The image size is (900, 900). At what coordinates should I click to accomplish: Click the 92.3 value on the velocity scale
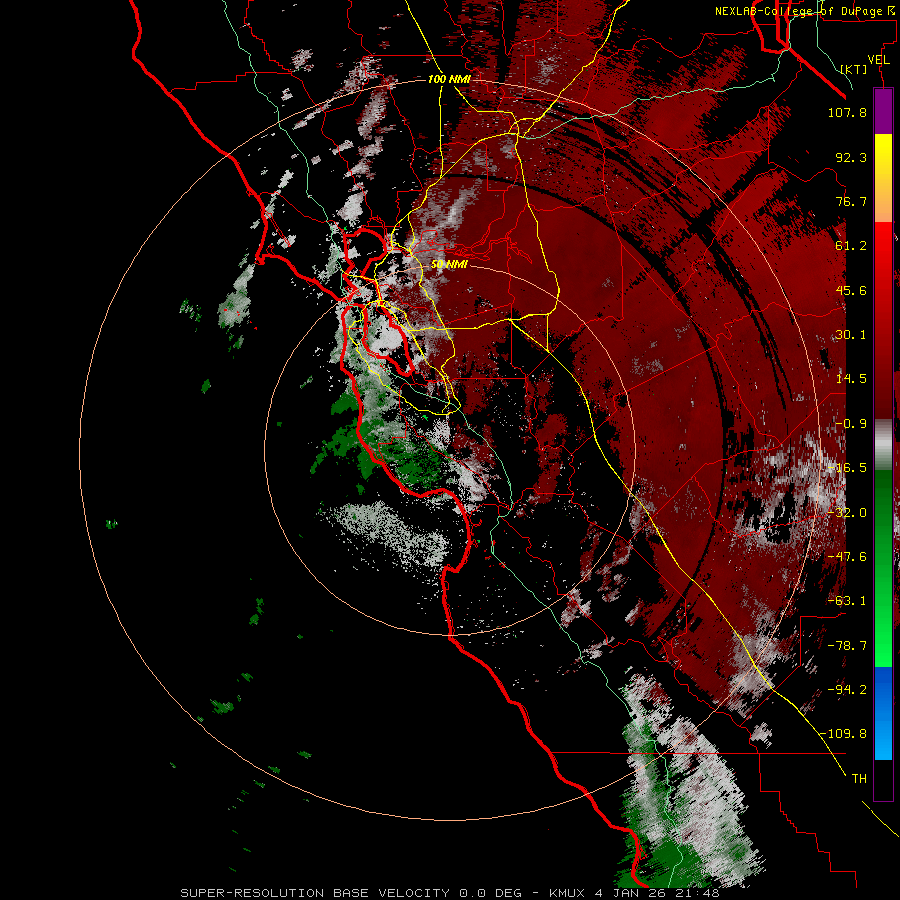pos(851,157)
